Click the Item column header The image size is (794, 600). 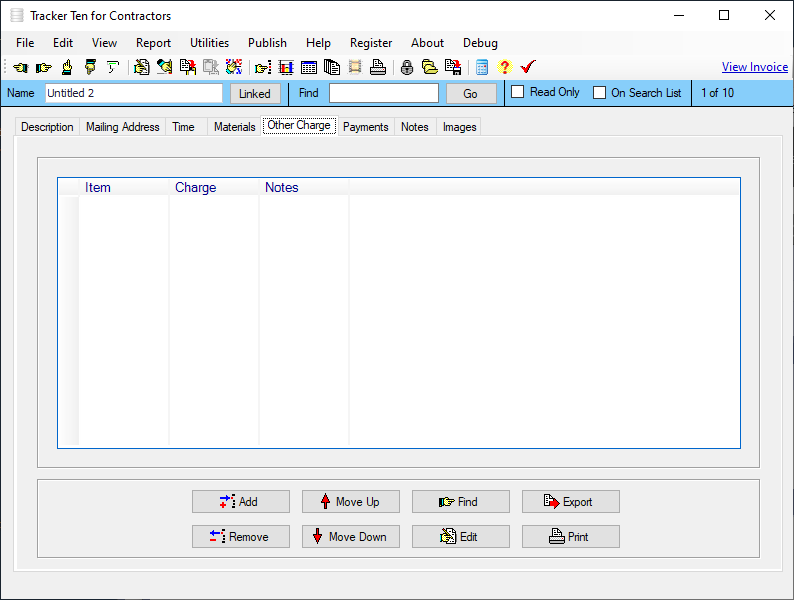pyautogui.click(x=124, y=187)
